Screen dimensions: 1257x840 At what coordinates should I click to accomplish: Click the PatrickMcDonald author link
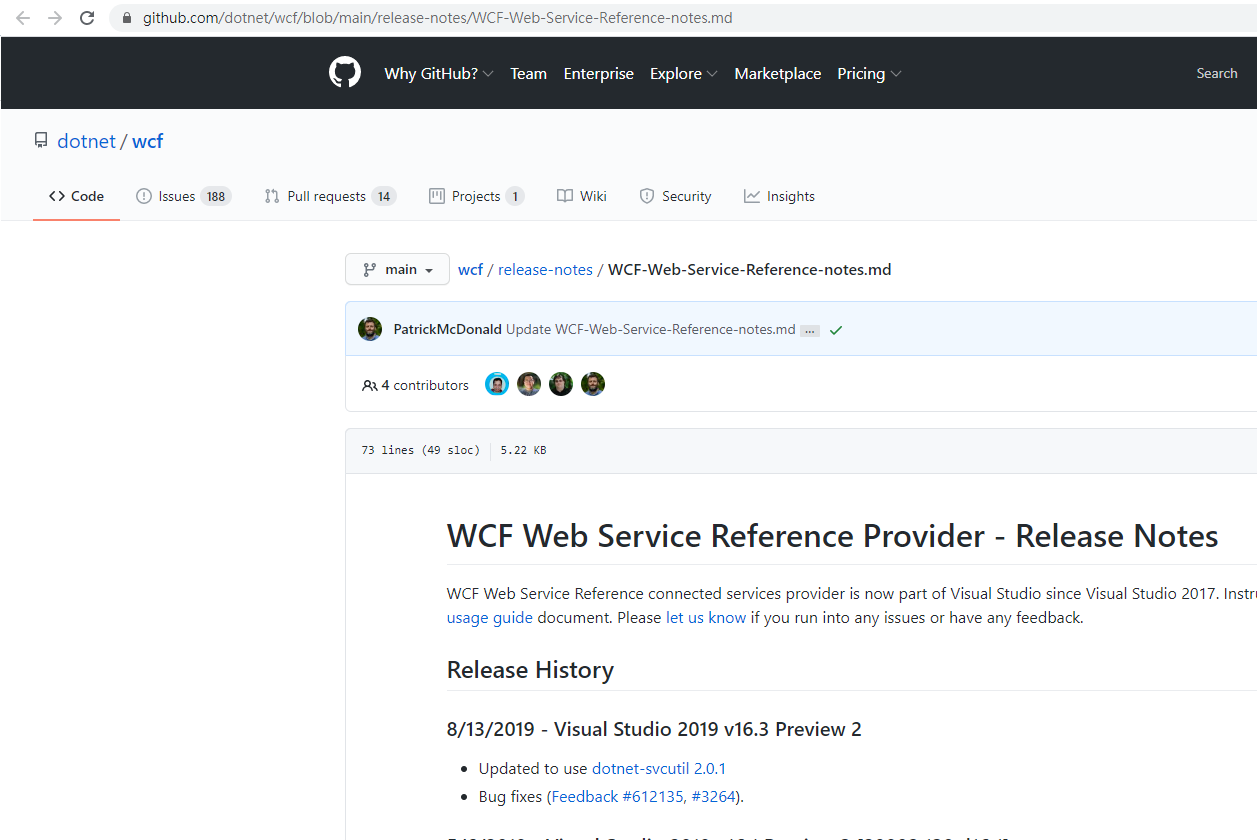[x=448, y=329]
